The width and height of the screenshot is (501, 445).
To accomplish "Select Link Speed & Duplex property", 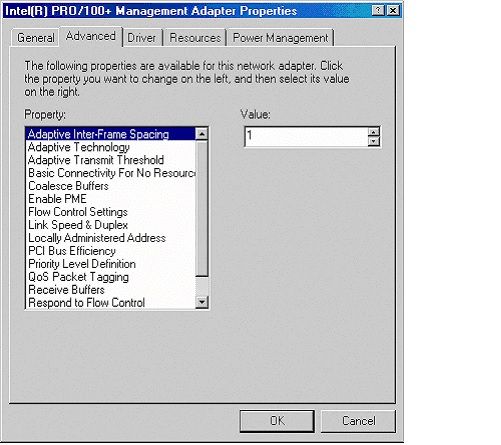I will 111,225.
